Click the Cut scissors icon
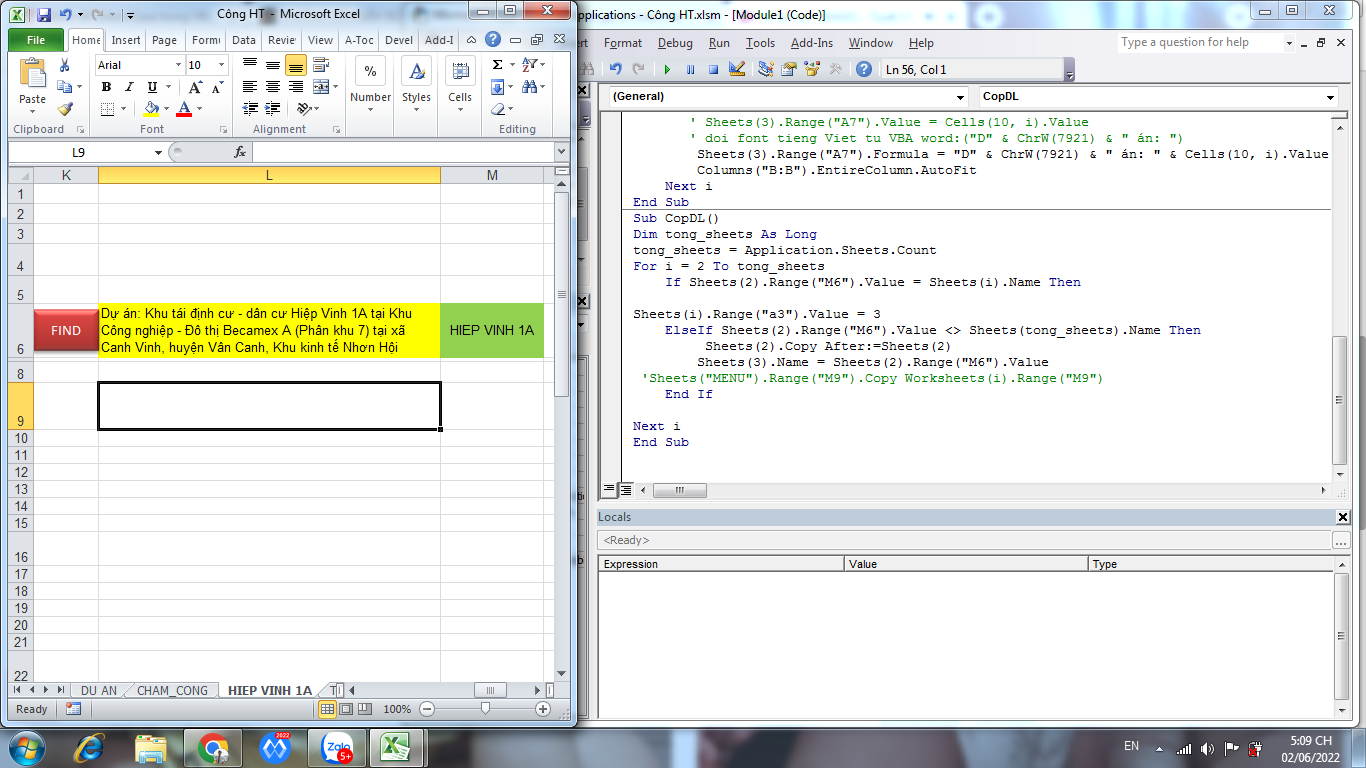The height and width of the screenshot is (768, 1366). pyautogui.click(x=65, y=65)
